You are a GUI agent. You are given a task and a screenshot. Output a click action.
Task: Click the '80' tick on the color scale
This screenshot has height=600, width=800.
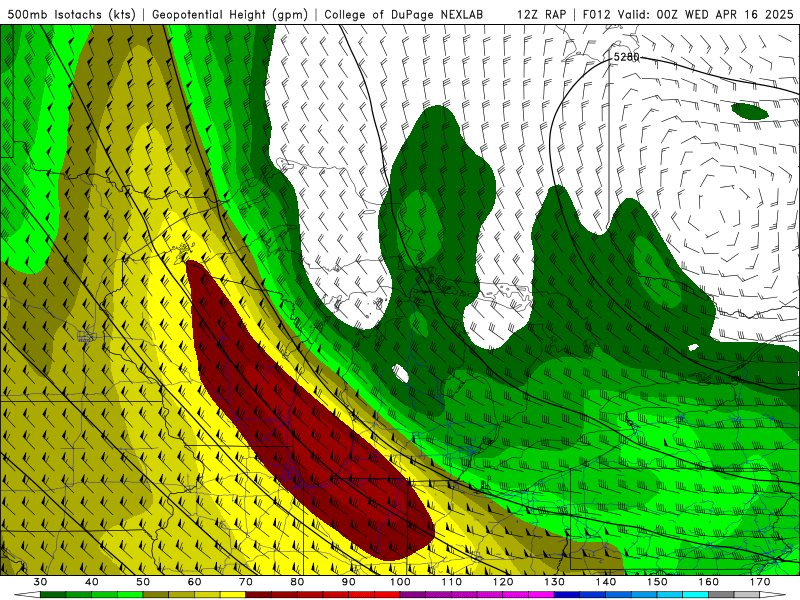coord(297,582)
